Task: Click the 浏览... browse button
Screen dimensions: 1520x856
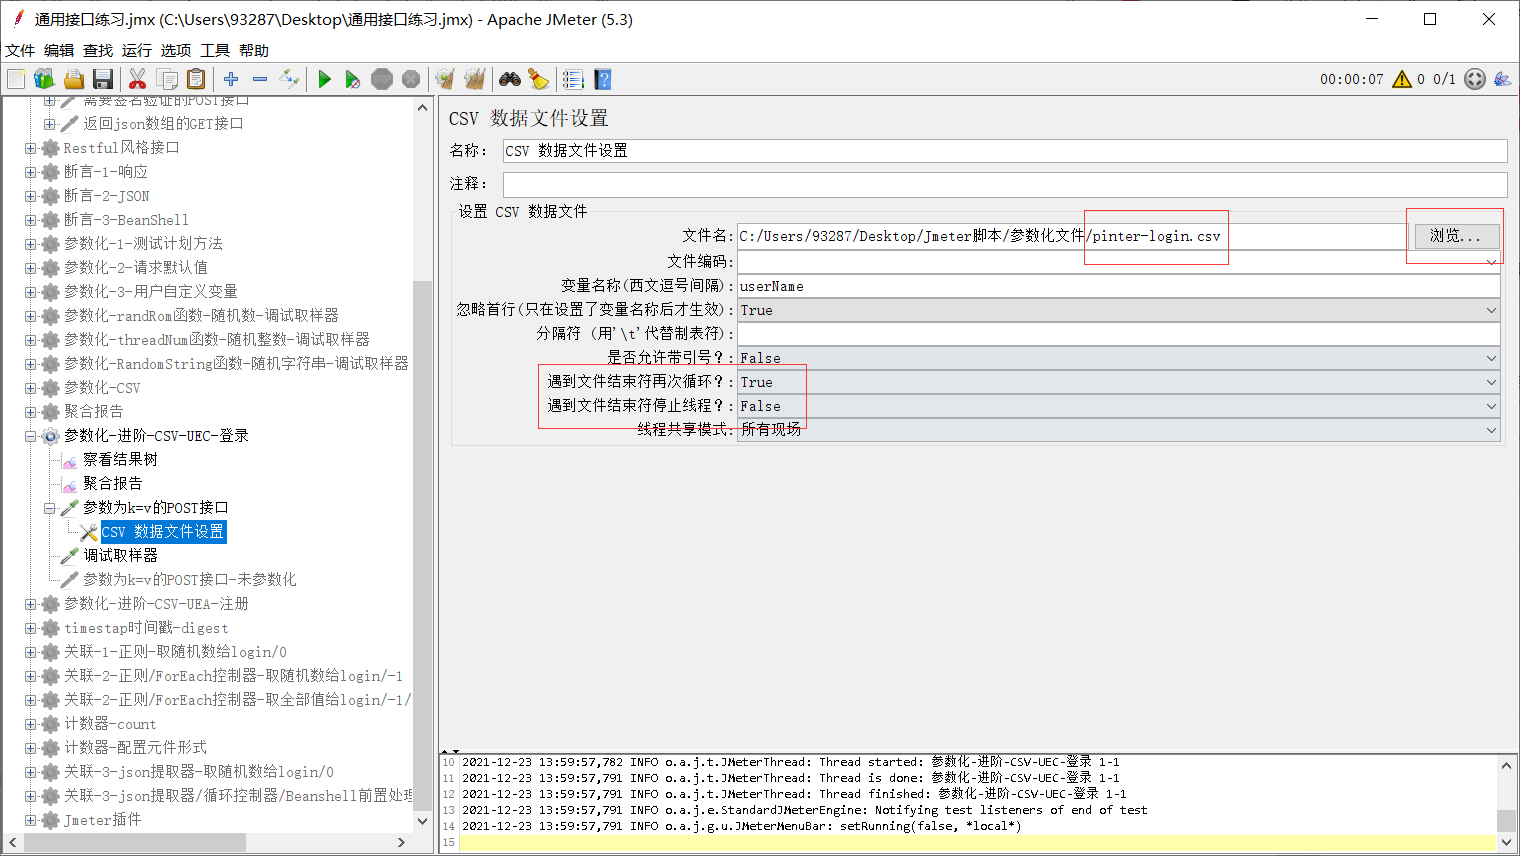Action: pos(1455,236)
